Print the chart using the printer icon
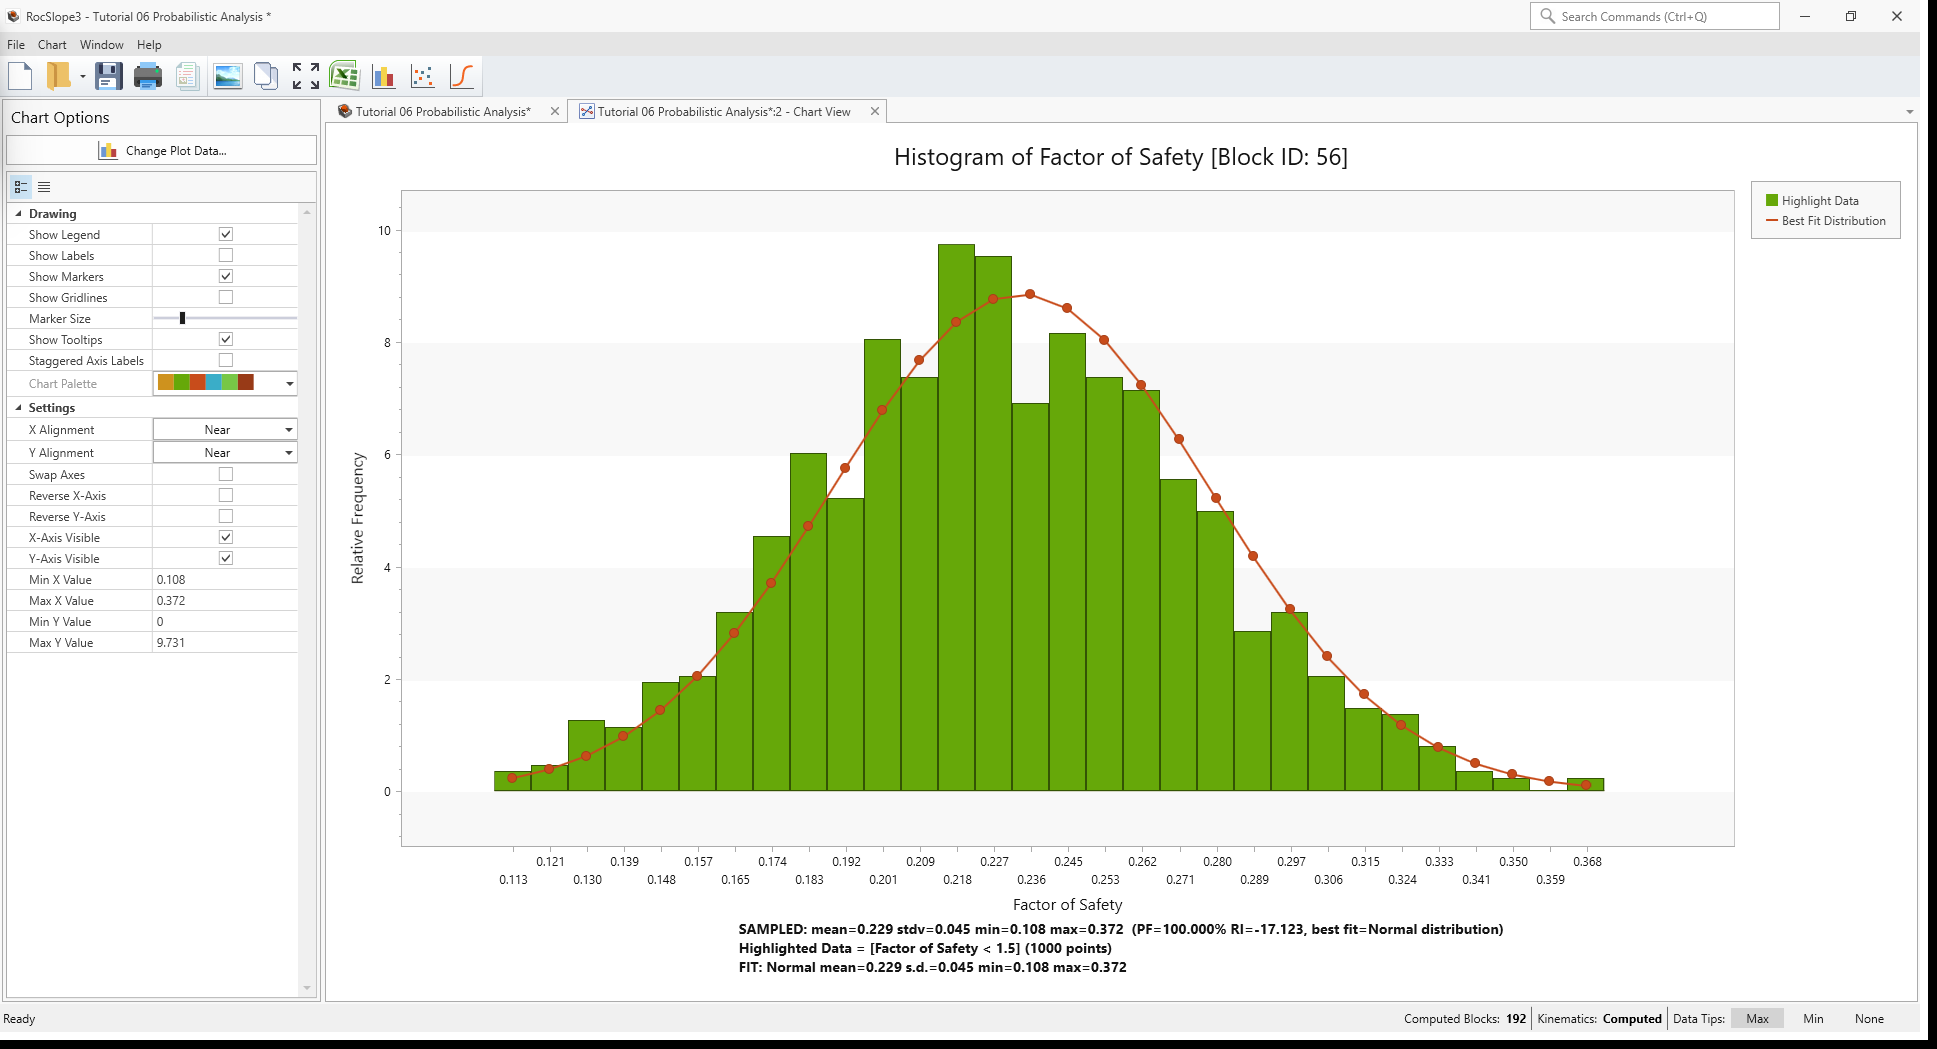1937x1049 pixels. tap(148, 76)
